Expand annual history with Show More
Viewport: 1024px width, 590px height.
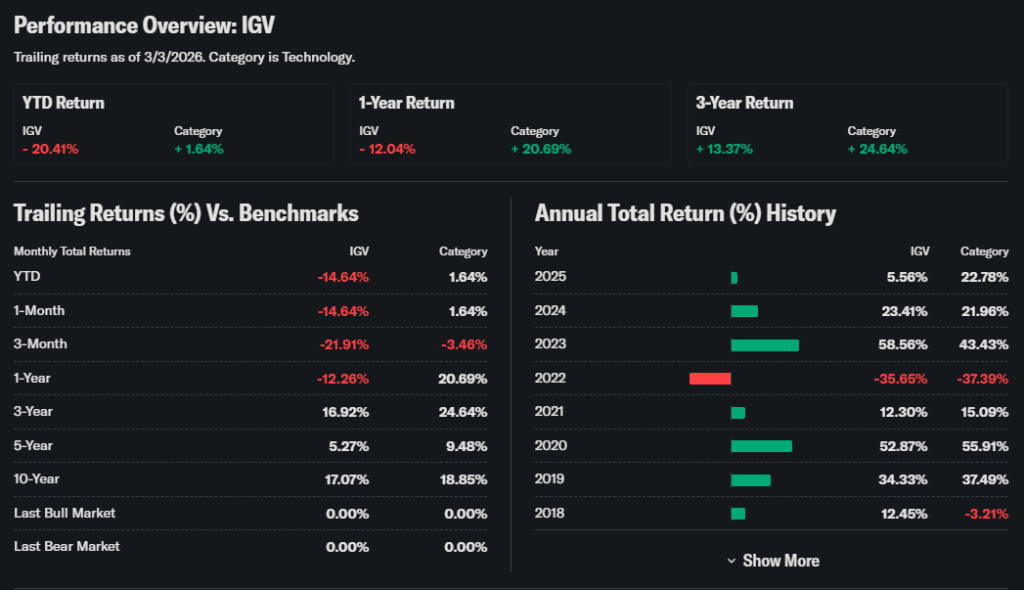tap(780, 561)
